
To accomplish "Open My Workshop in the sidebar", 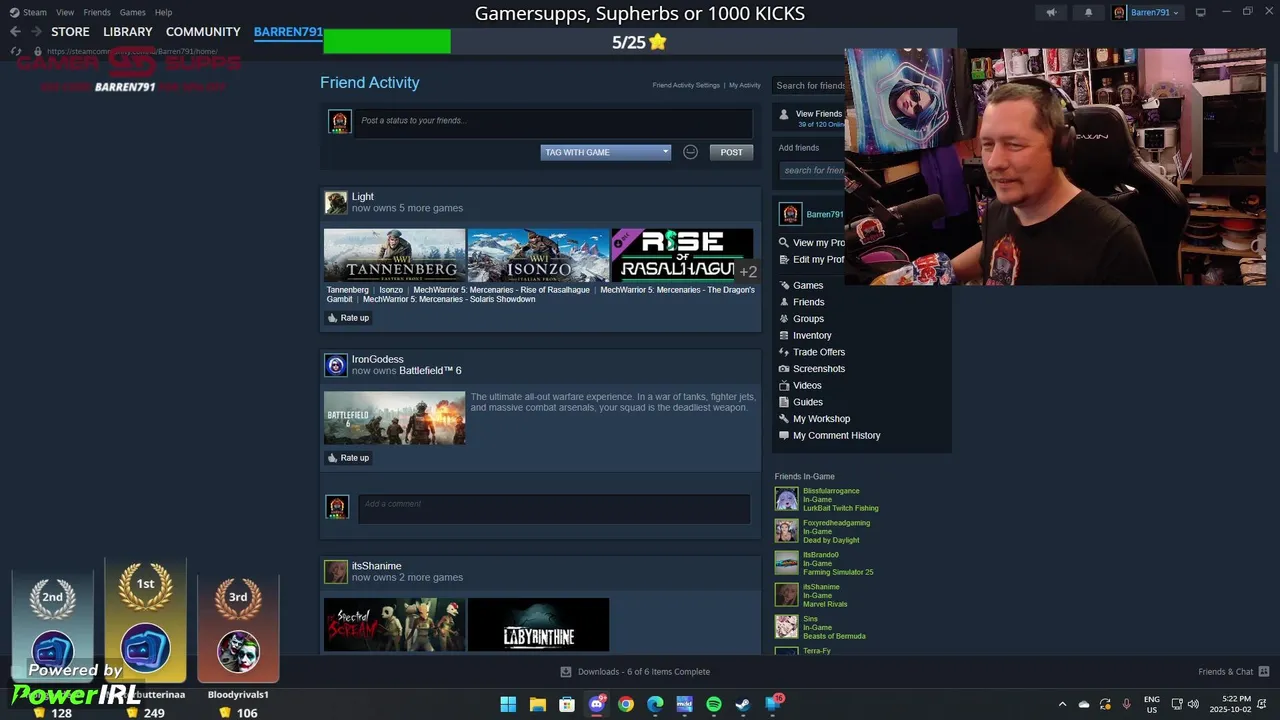I will click(821, 419).
